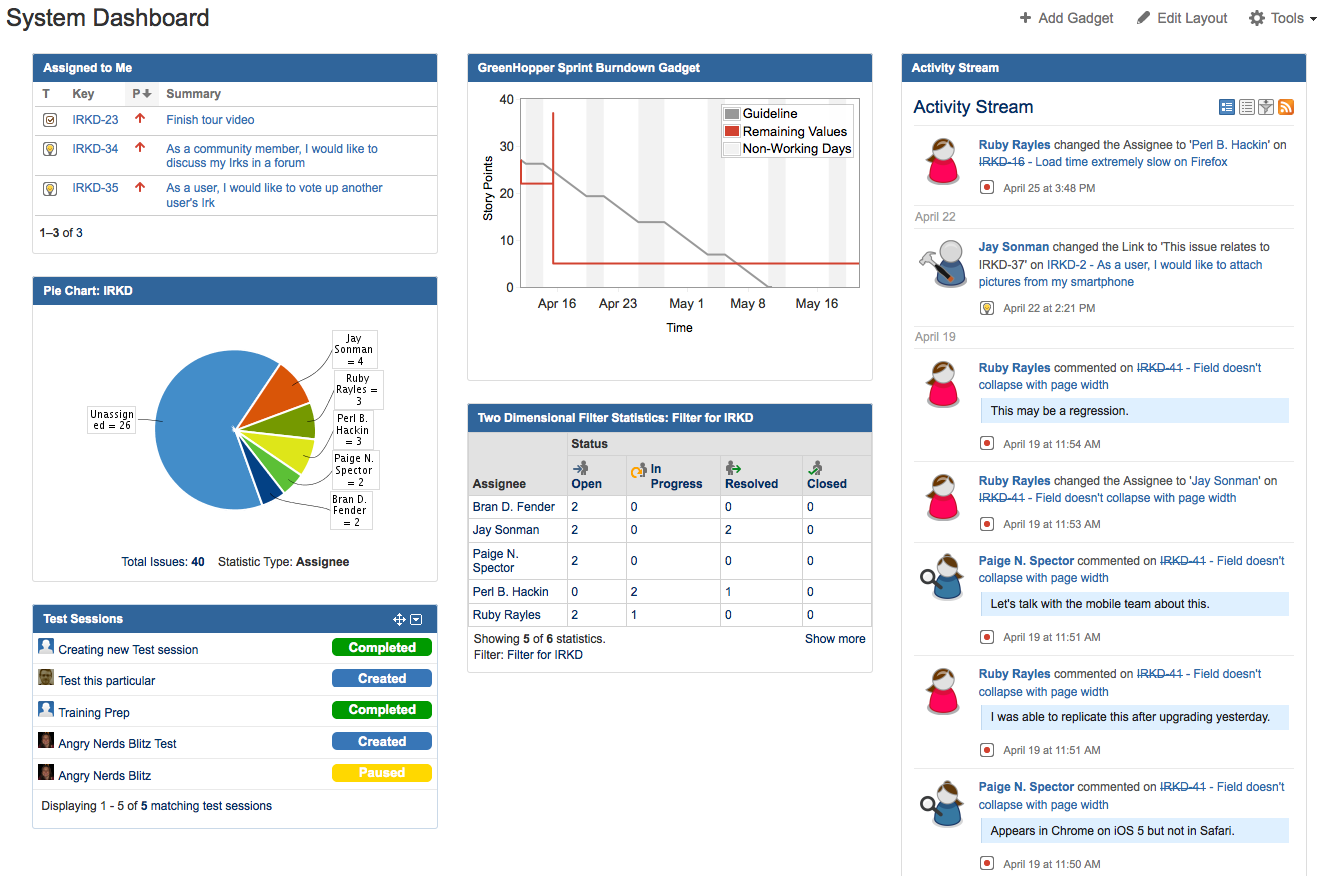Click Show more in filter statistics

click(835, 638)
